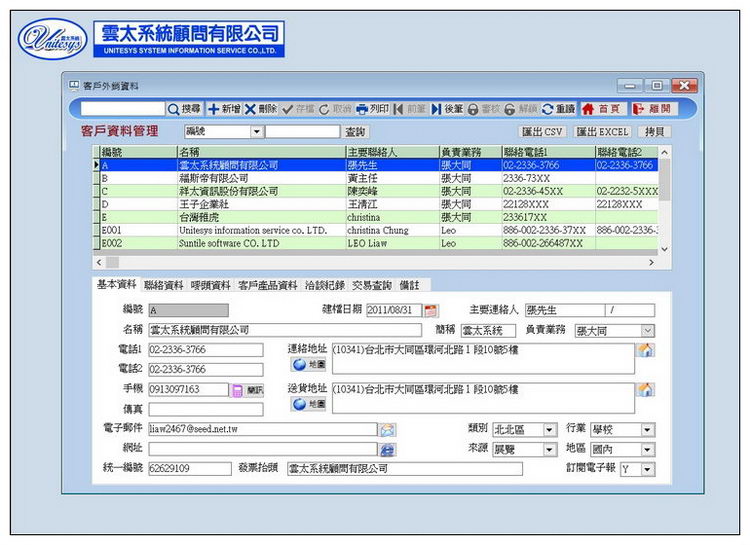Image resolution: width=750 pixels, height=545 pixels.
Task: Open the 首頁 home page icon
Action: click(602, 109)
